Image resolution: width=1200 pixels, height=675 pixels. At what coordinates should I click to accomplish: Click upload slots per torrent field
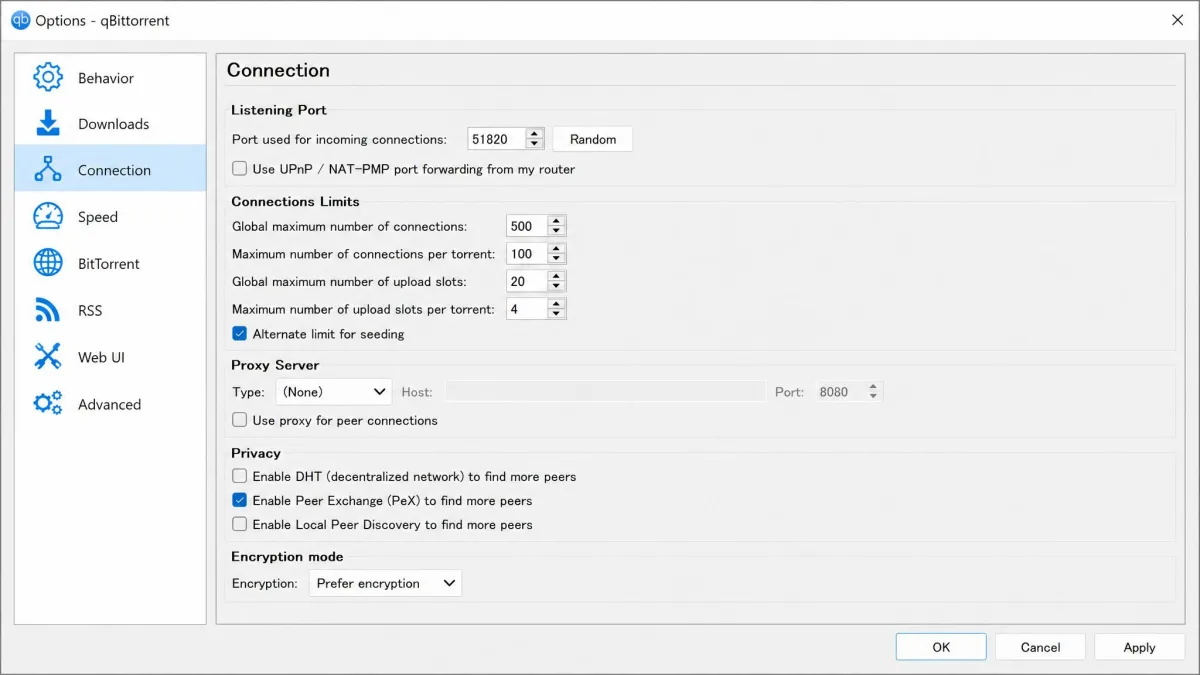coord(527,309)
